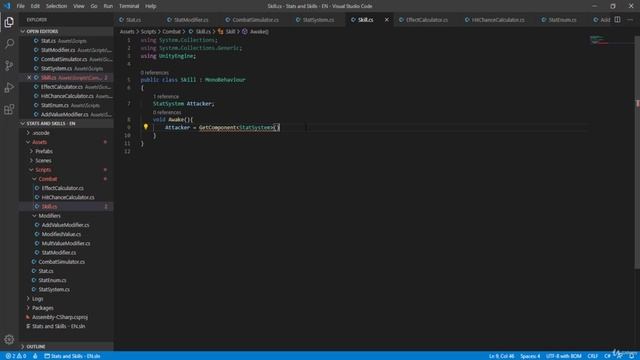Open MultValueModifier.cs in the file tree

(x=66, y=243)
